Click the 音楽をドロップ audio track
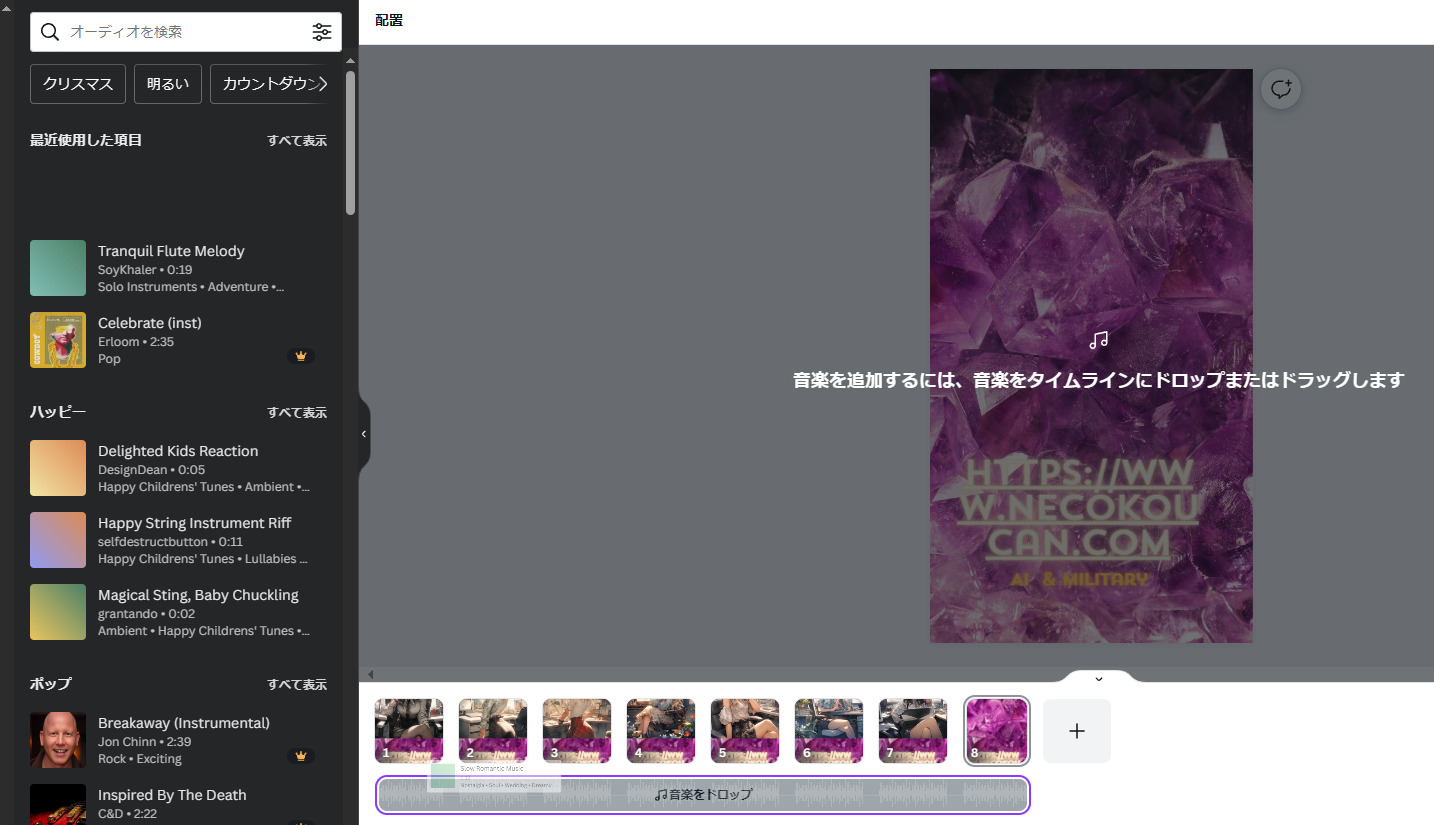 tap(703, 795)
